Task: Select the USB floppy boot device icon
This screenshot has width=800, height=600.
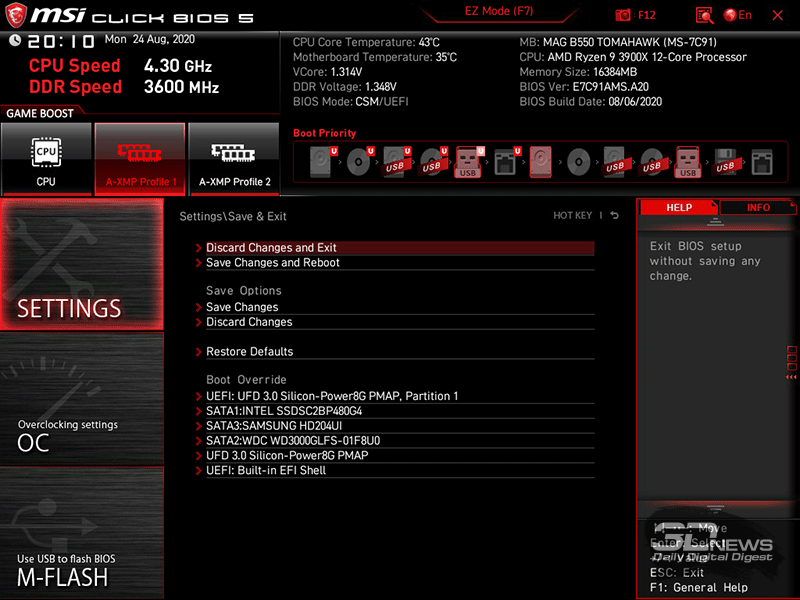Action: click(725, 162)
